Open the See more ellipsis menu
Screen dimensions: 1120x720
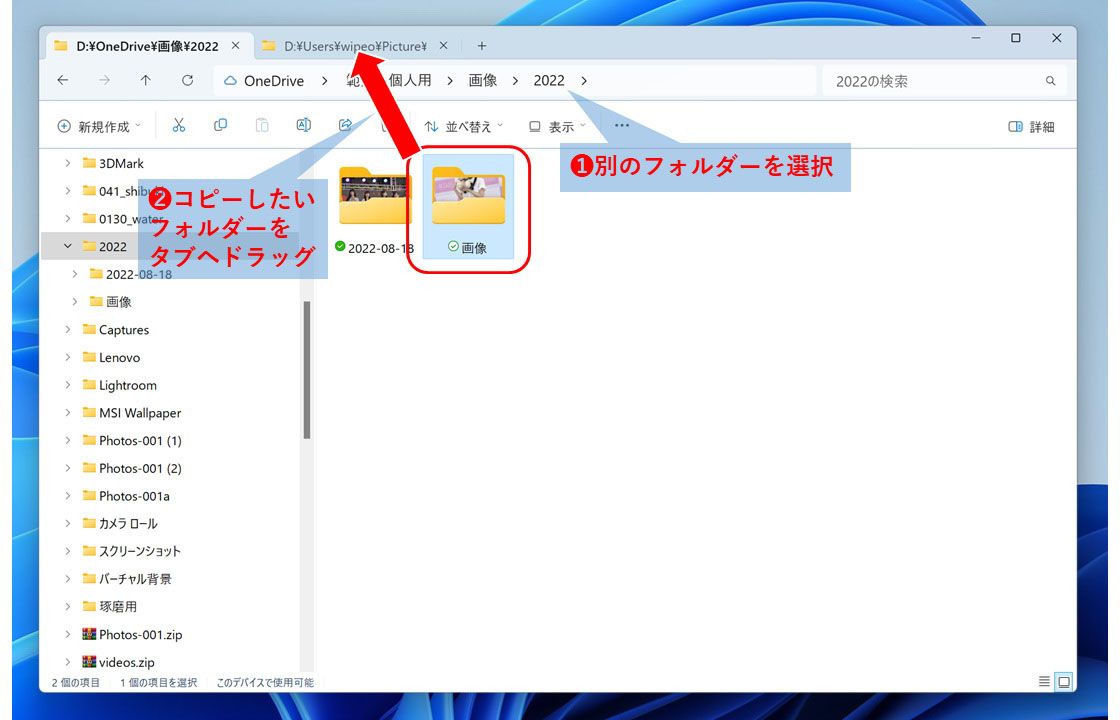coord(621,126)
